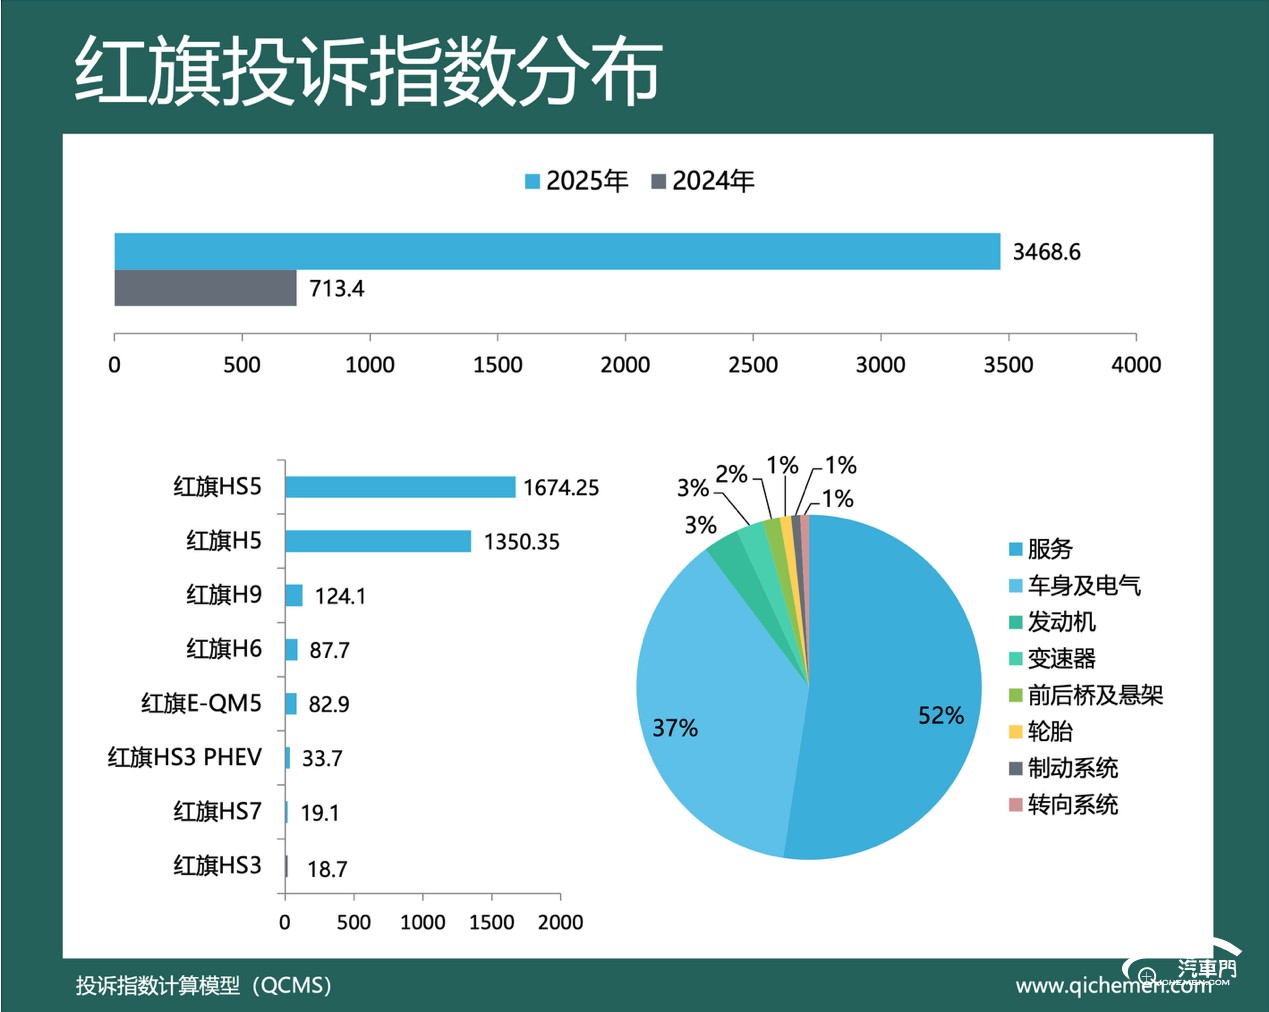Image resolution: width=1269 pixels, height=1012 pixels.
Task: Click the 红旗HS5 axis label
Action: click(217, 487)
